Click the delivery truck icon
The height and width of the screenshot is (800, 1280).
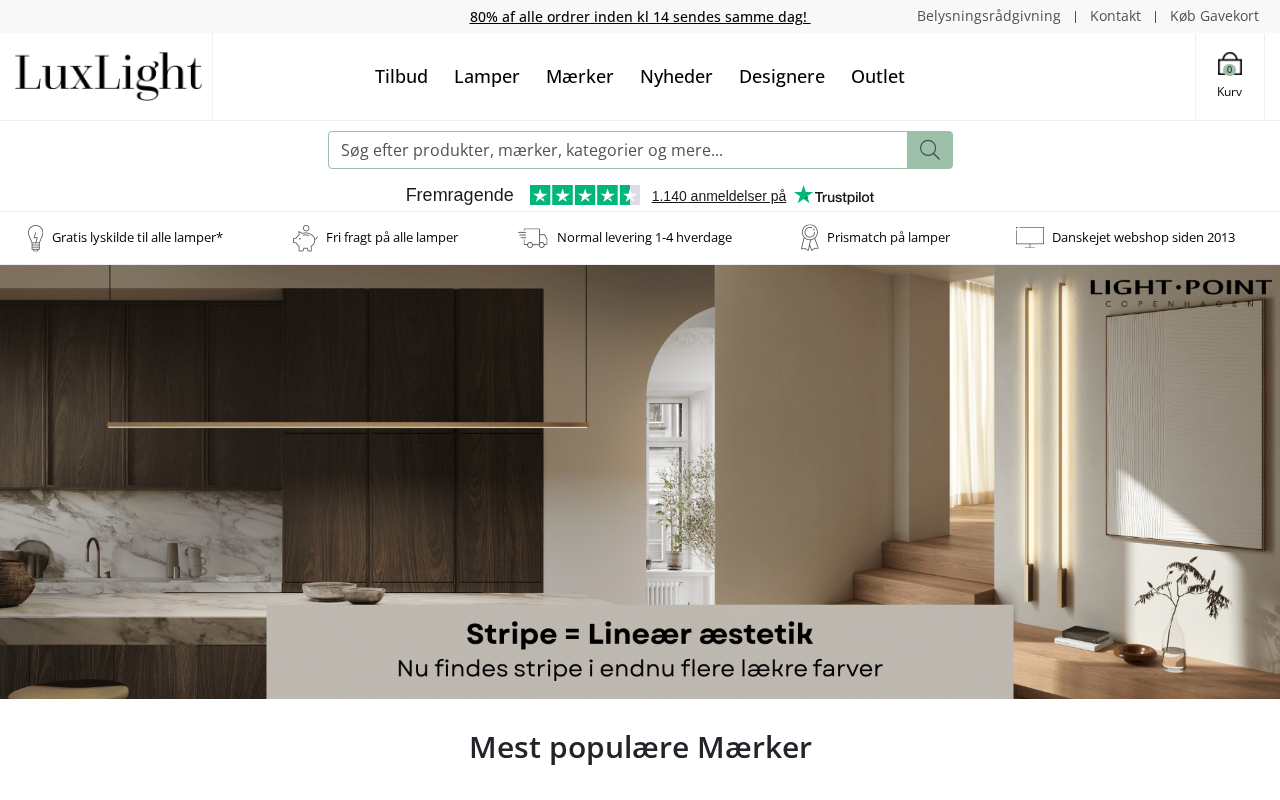tap(533, 238)
